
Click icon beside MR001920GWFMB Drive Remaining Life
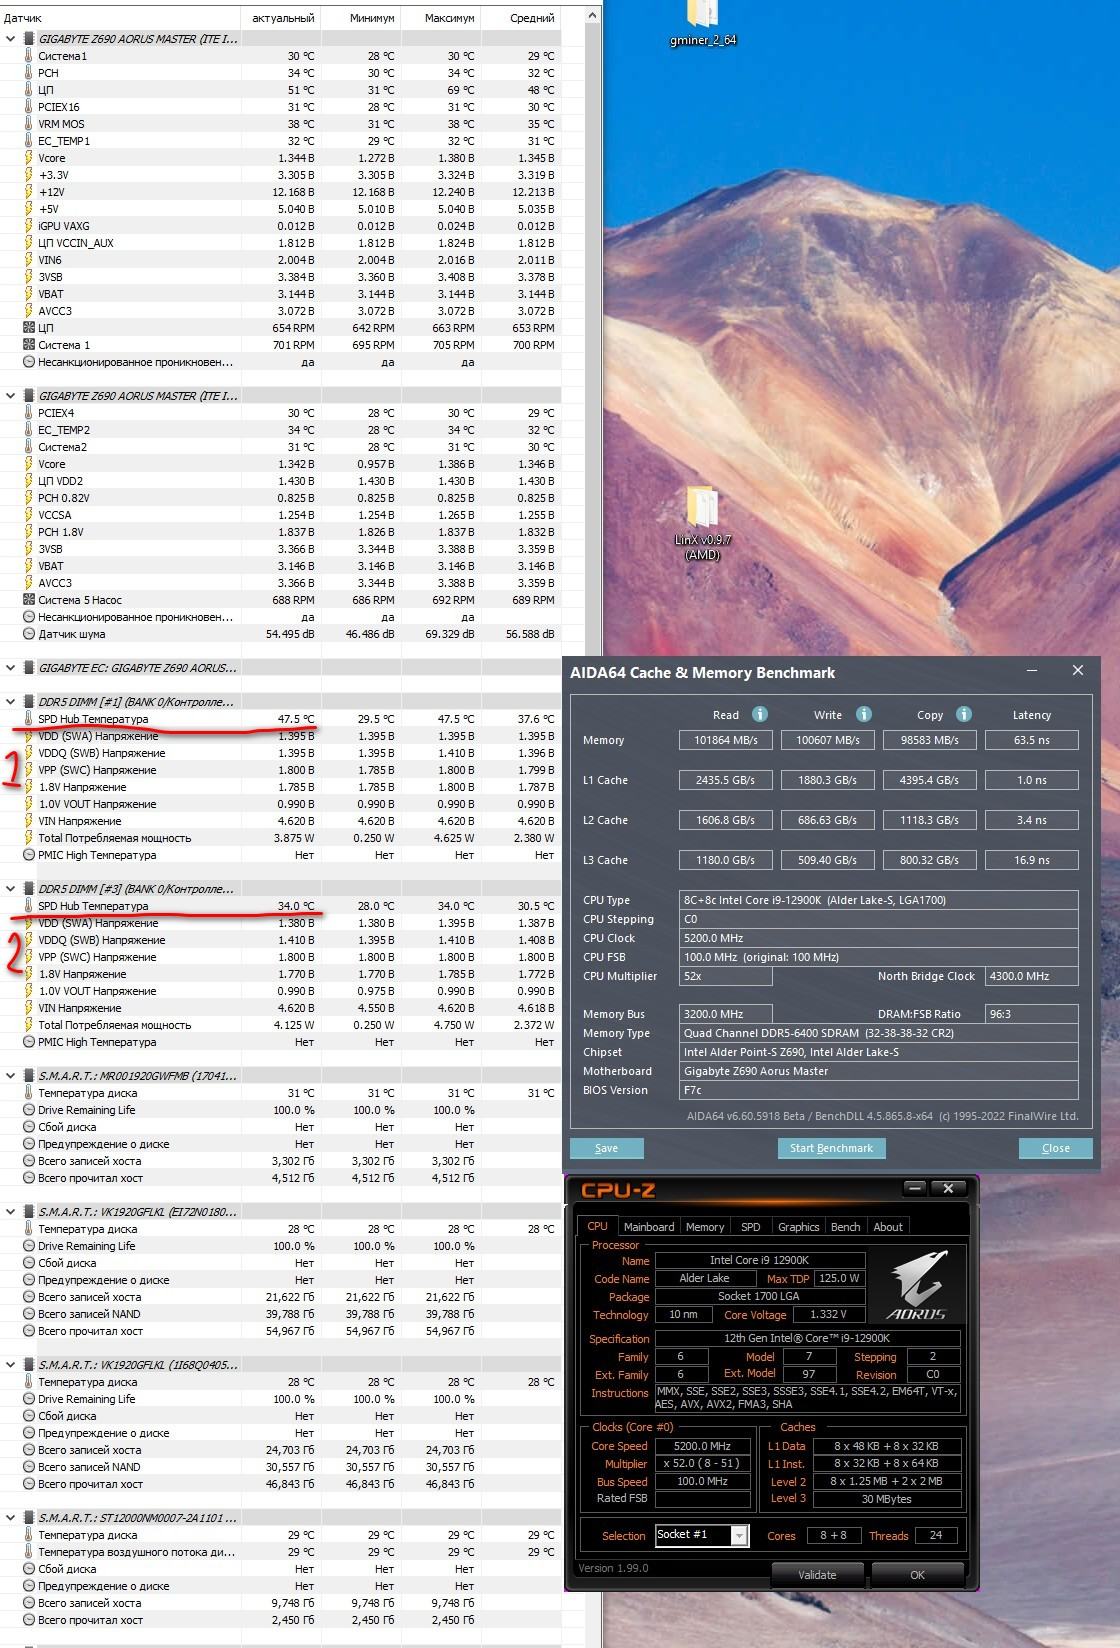click(28, 1110)
